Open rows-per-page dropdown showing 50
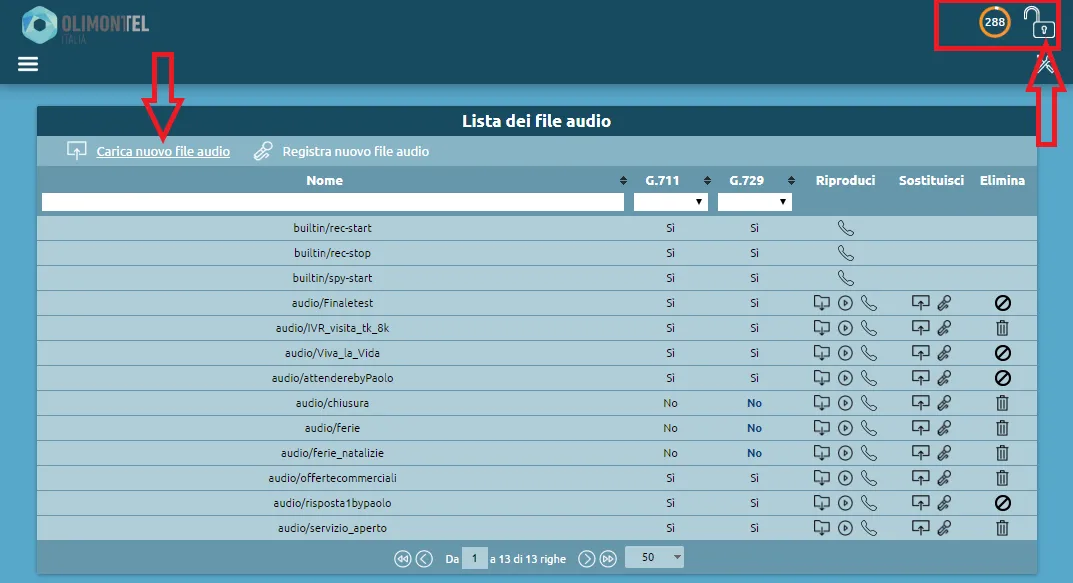This screenshot has width=1073, height=583. point(654,558)
